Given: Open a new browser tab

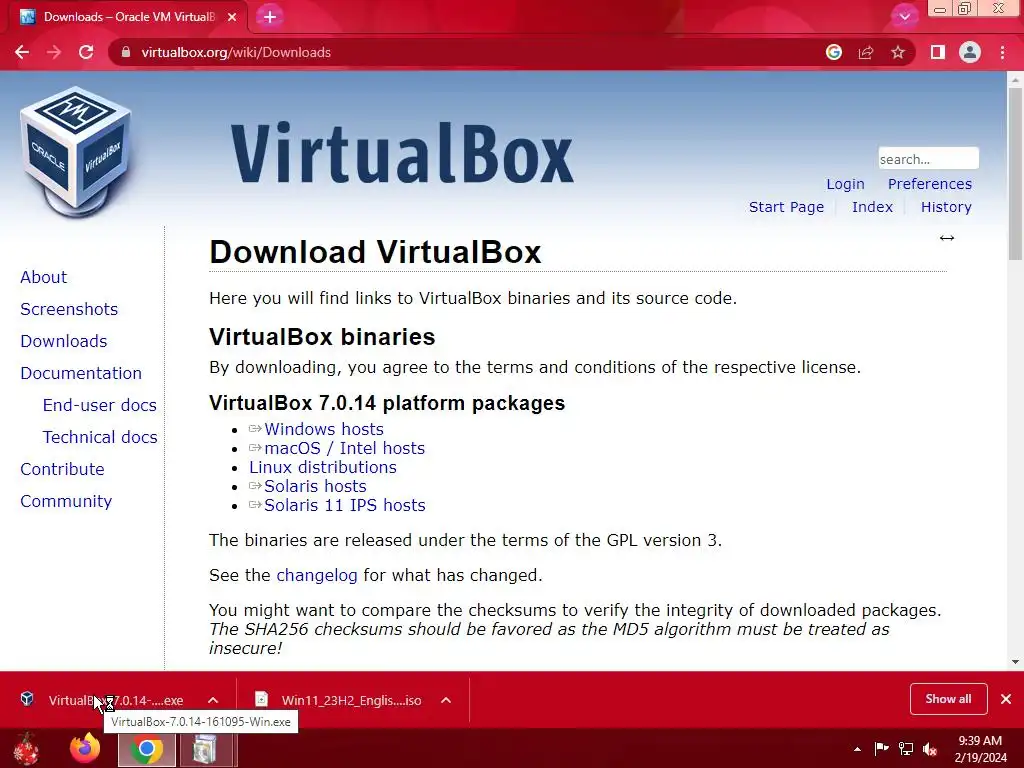Looking at the screenshot, I should point(270,17).
